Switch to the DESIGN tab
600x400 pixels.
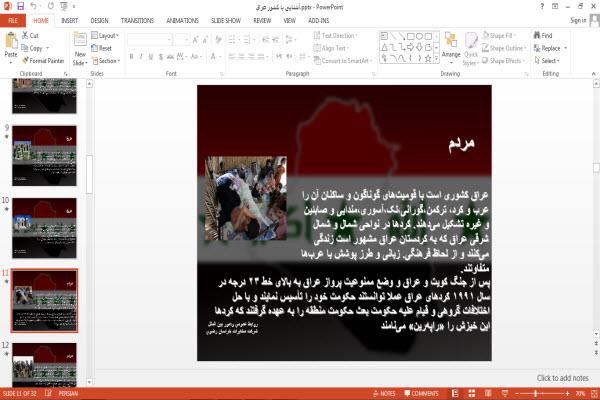pyautogui.click(x=99, y=20)
